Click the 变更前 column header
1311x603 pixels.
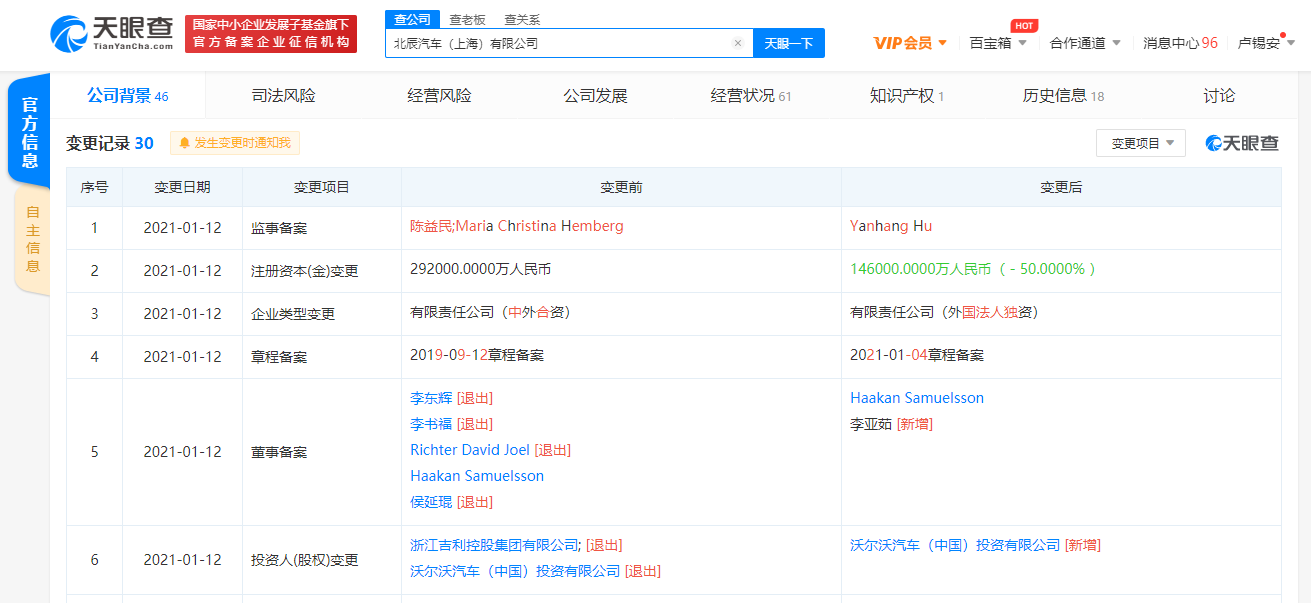point(621,187)
